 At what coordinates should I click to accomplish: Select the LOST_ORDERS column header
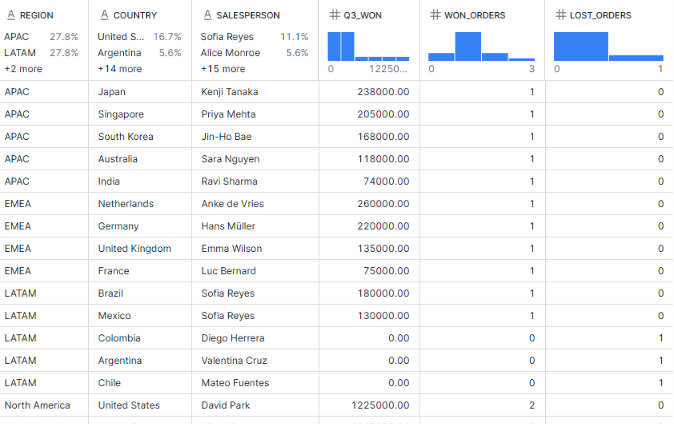(600, 15)
